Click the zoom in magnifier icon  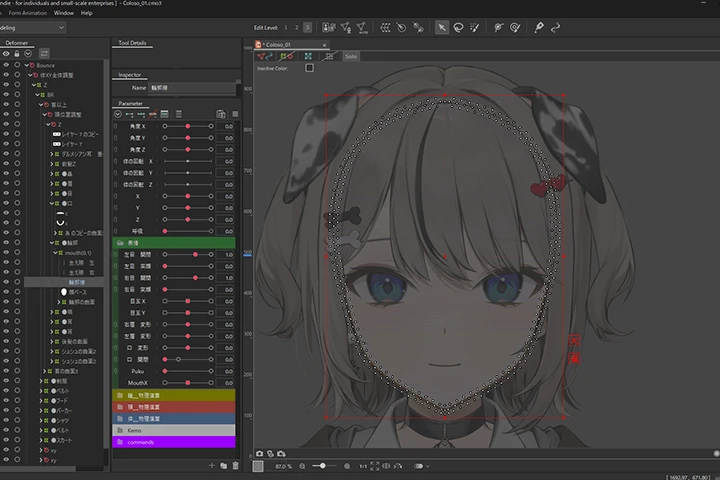pyautogui.click(x=347, y=466)
